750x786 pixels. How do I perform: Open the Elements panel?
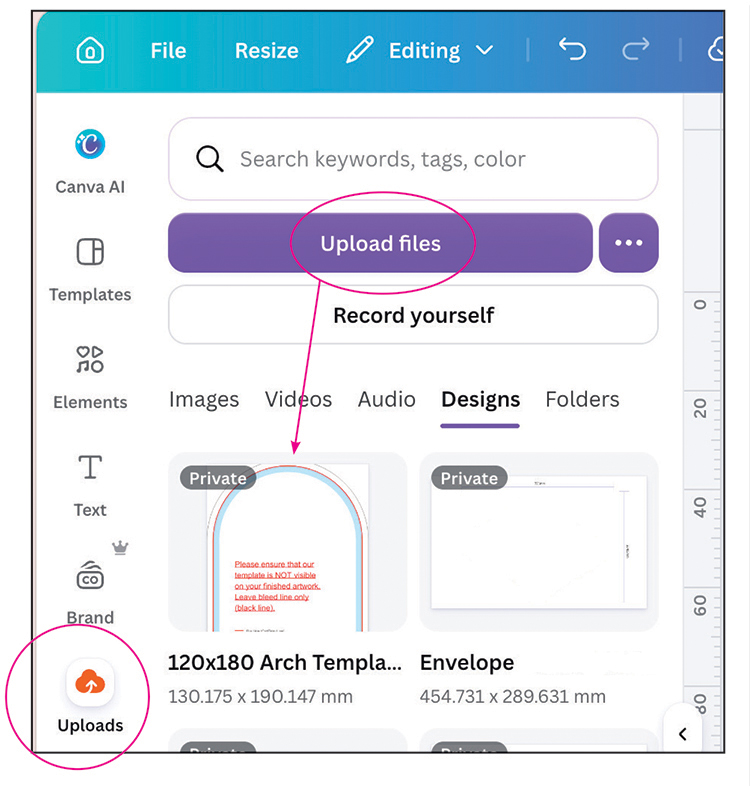coord(90,377)
